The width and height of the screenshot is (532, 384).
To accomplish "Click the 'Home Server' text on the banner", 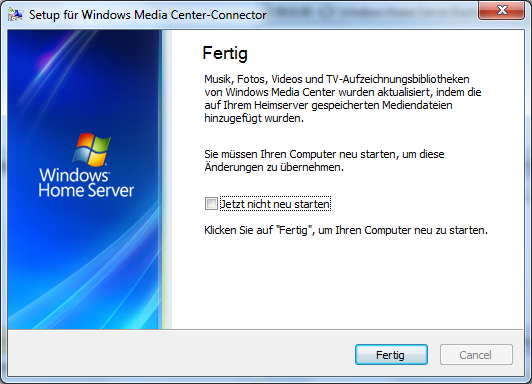I will point(86,190).
